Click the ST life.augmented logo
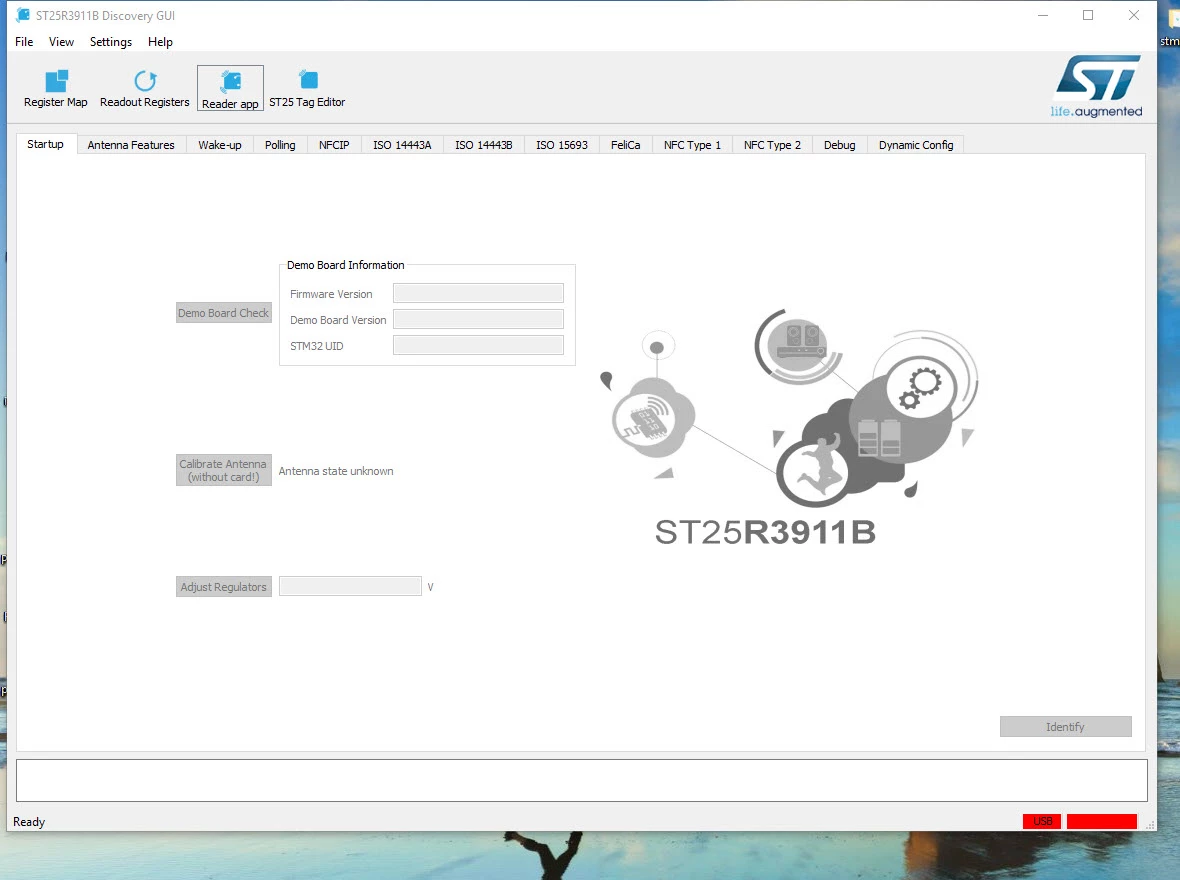 (1097, 87)
